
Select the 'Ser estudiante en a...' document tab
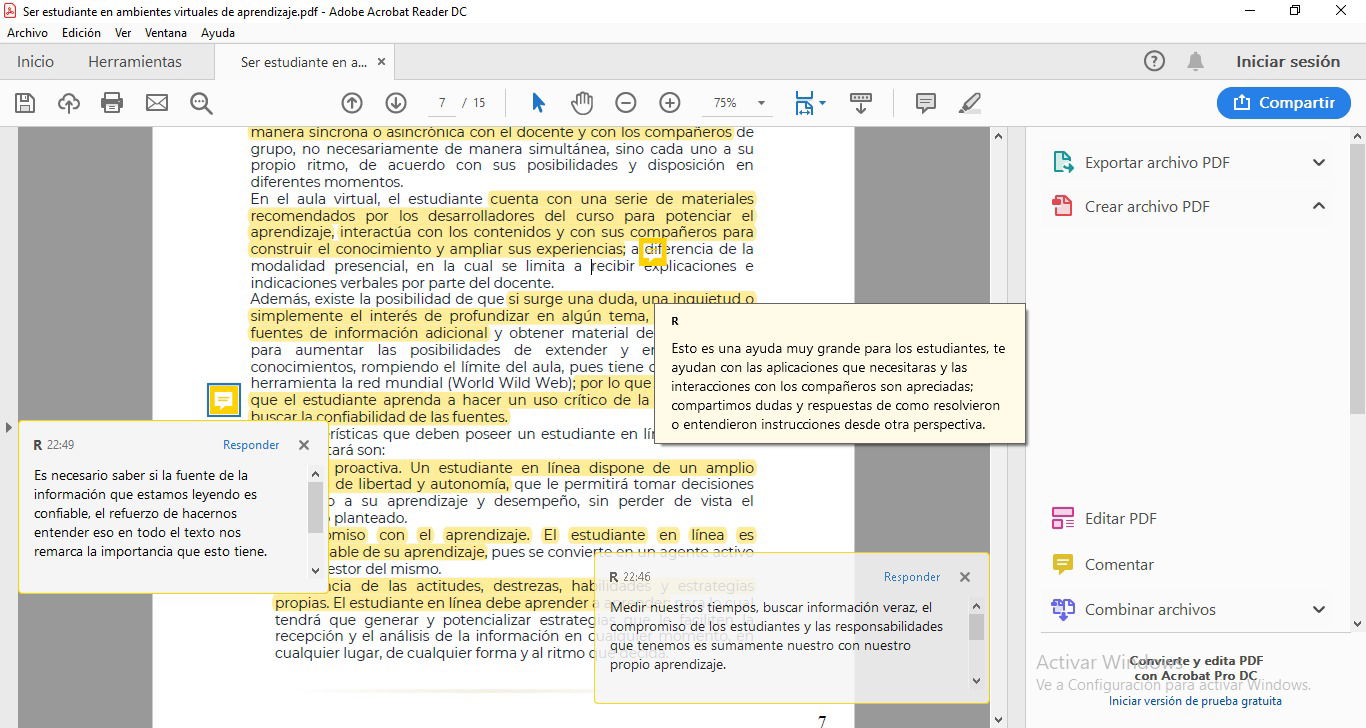point(304,62)
